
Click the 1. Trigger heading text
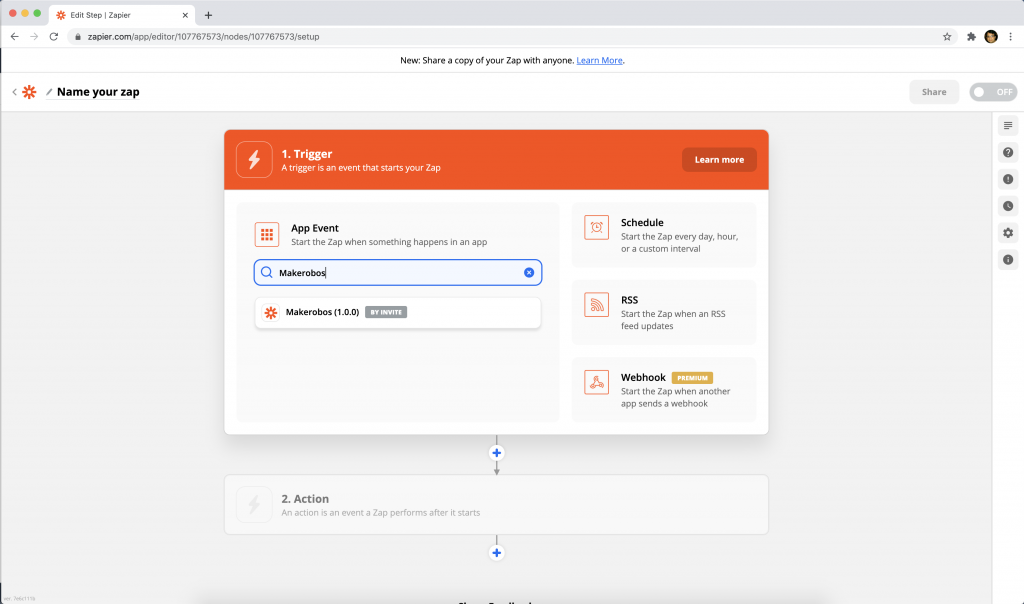(307, 154)
